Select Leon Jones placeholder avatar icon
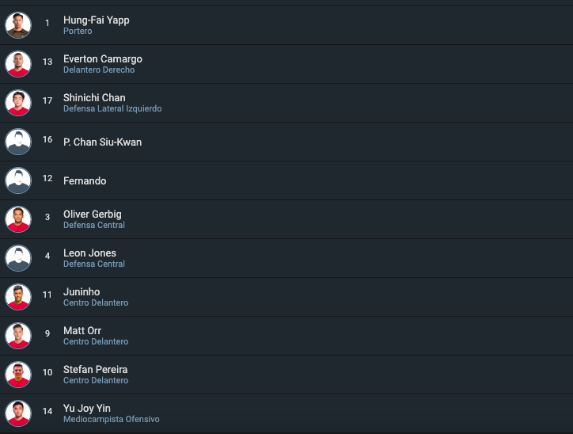The height and width of the screenshot is (434, 573). 18,258
